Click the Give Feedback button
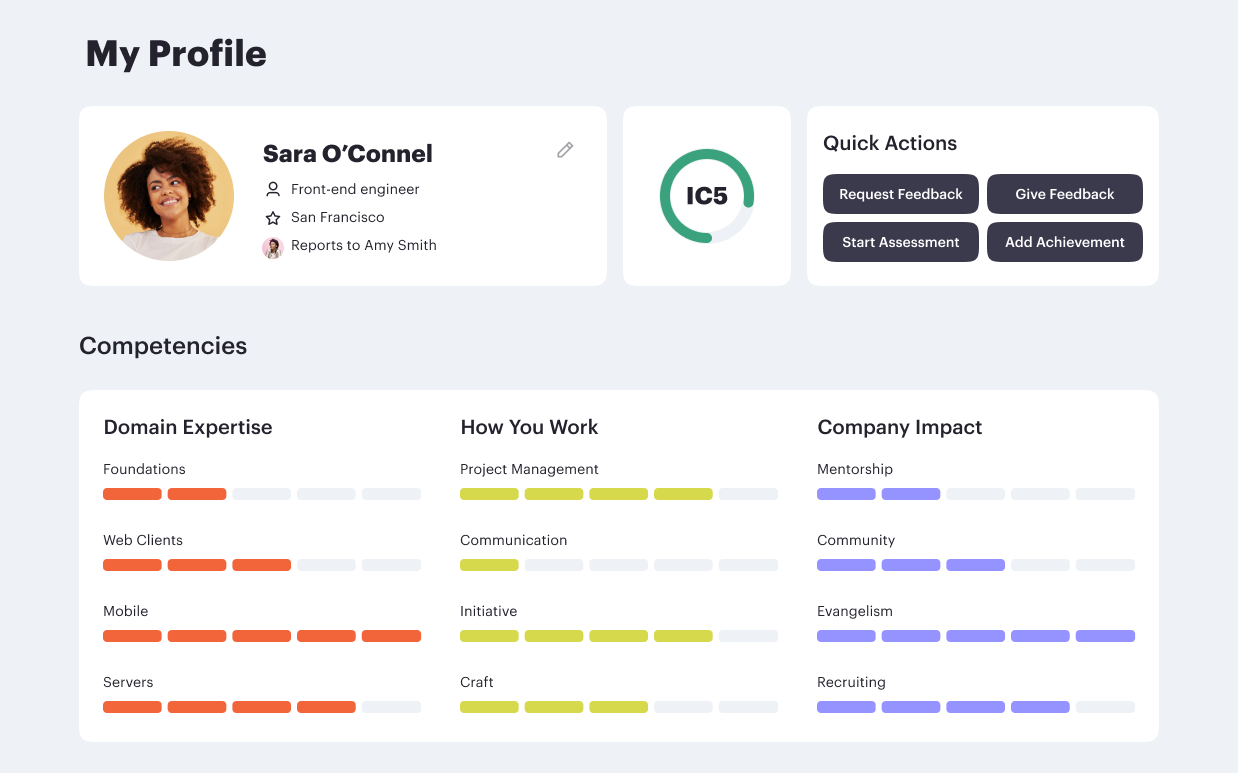1238x773 pixels. pyautogui.click(x=1064, y=194)
